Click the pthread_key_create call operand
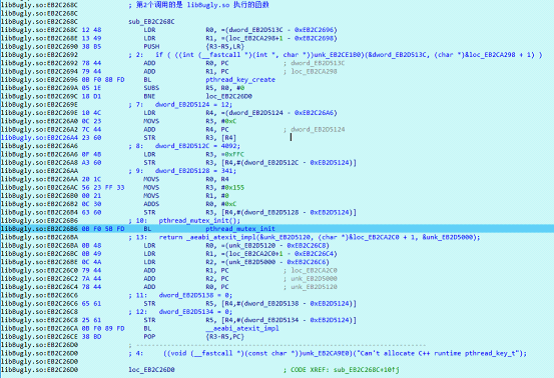Image resolution: width=554 pixels, height=378 pixels. point(240,80)
